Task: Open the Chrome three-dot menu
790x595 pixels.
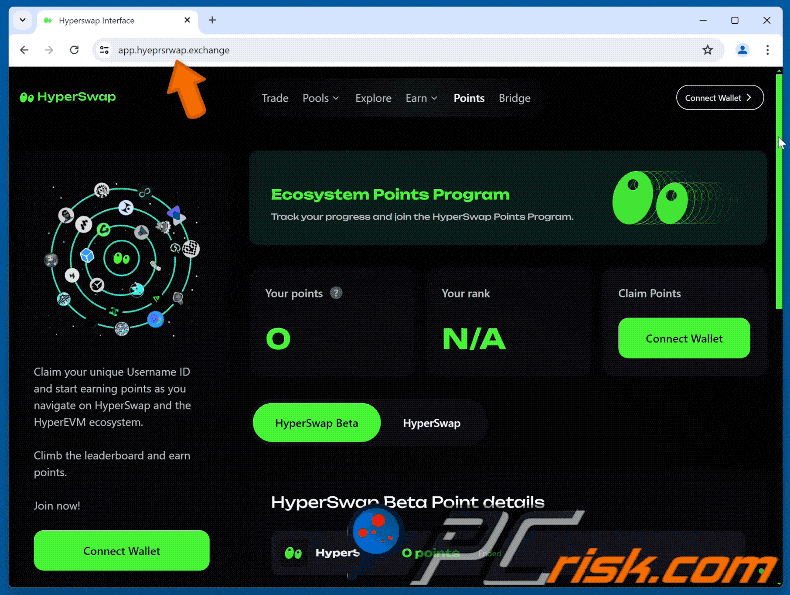Action: click(x=767, y=50)
